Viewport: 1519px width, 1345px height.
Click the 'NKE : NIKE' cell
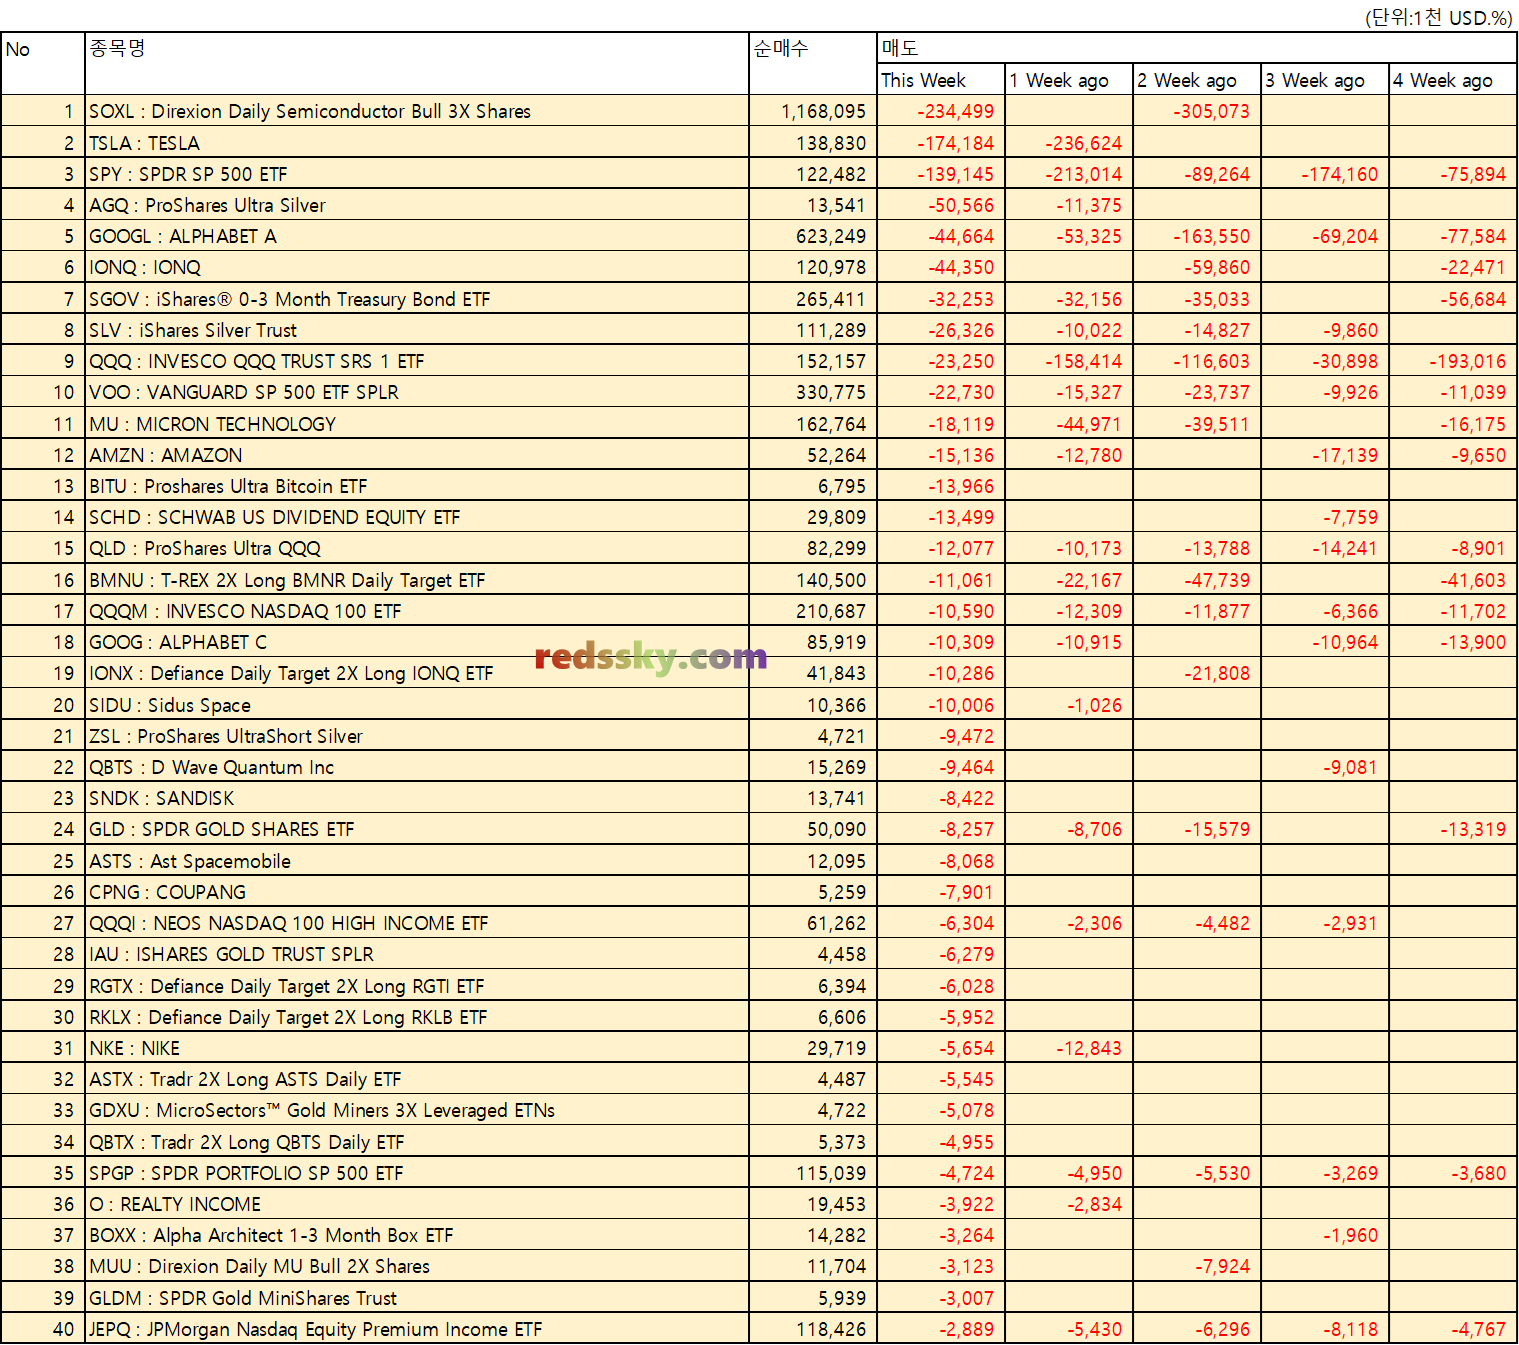click(x=417, y=1048)
